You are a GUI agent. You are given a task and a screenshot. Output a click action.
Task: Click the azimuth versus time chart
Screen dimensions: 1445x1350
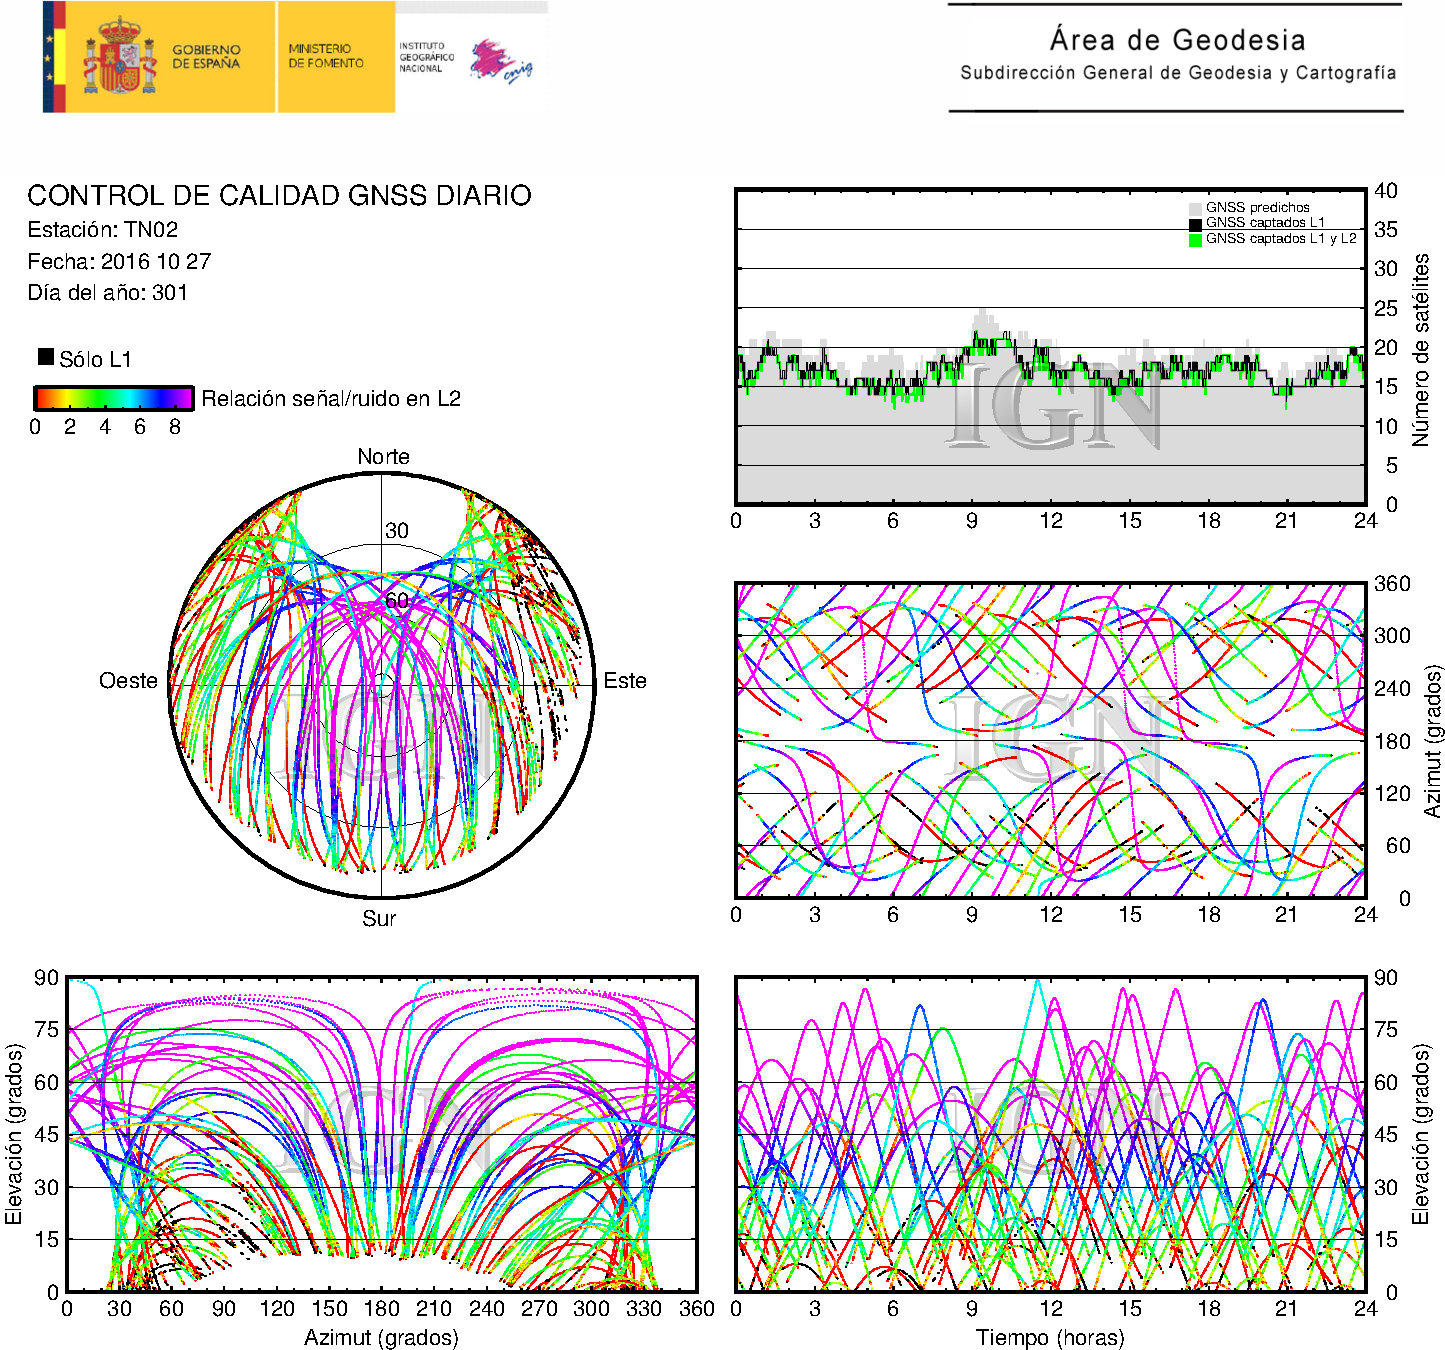[1051, 740]
